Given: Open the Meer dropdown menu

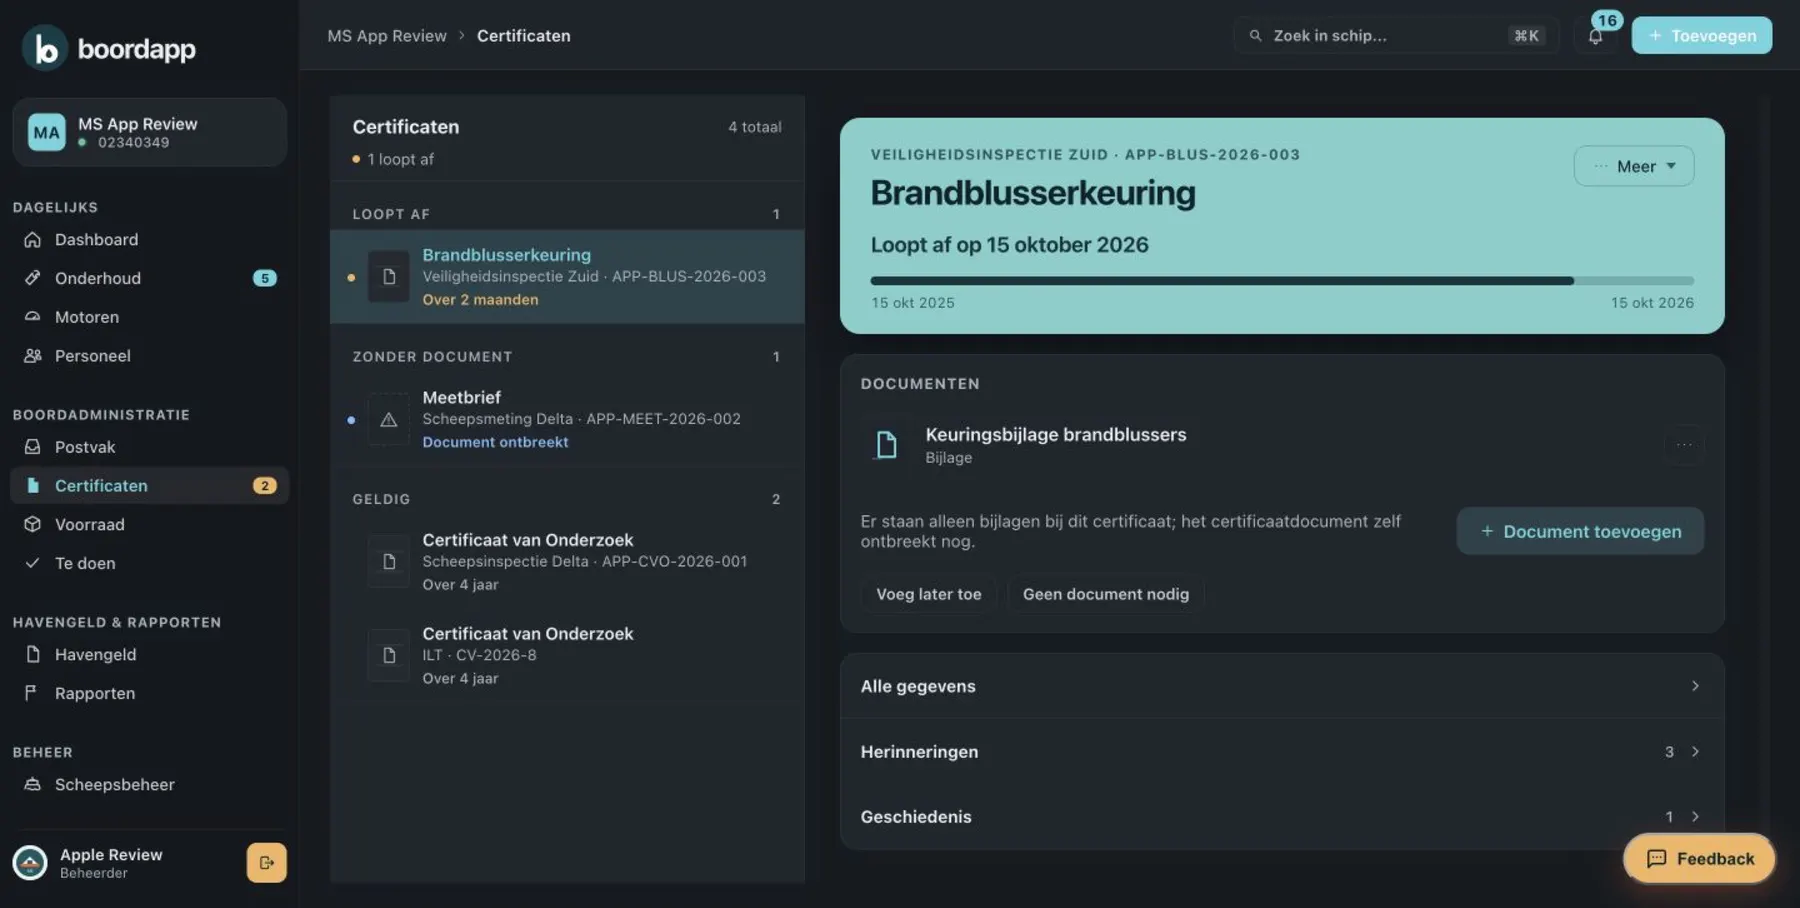Looking at the screenshot, I should tap(1634, 166).
